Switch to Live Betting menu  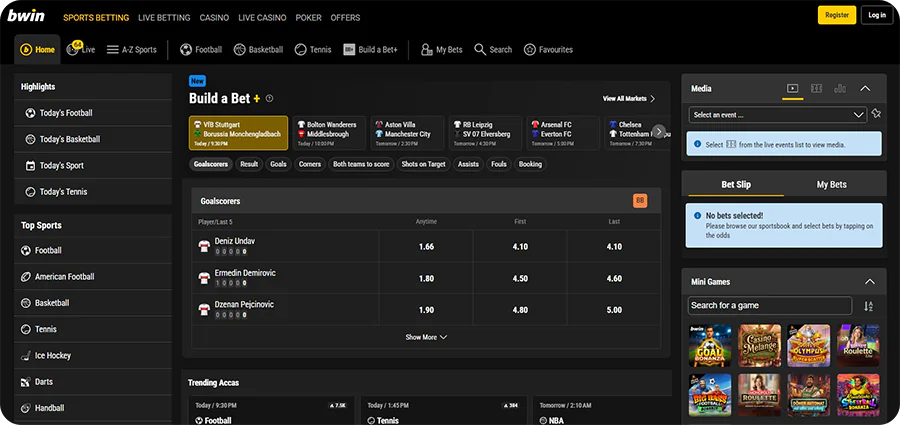pos(164,18)
